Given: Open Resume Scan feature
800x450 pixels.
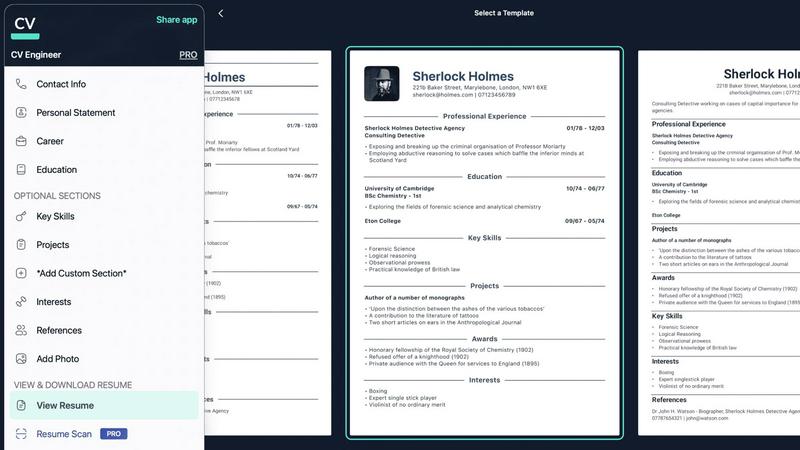Looking at the screenshot, I should click(x=104, y=434).
